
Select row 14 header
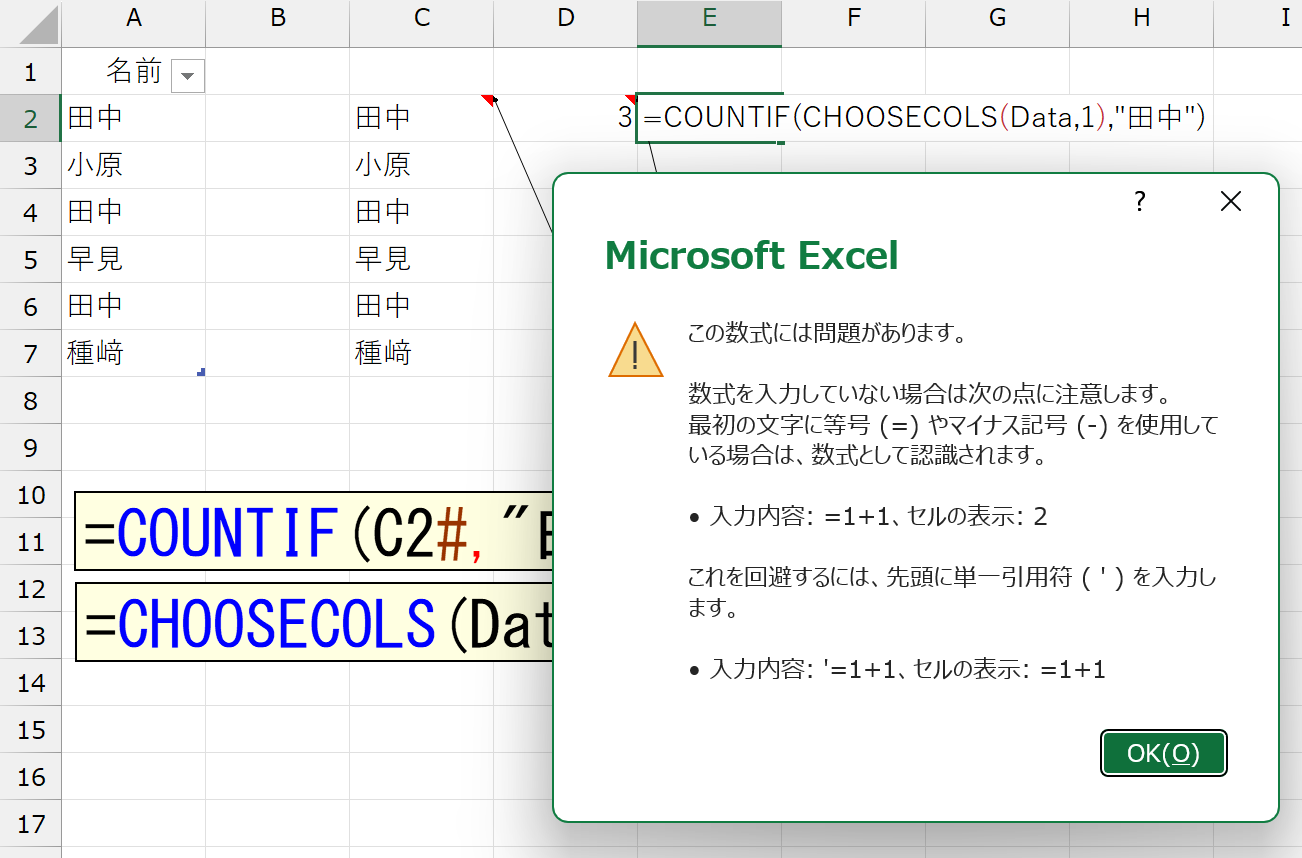coord(30,682)
